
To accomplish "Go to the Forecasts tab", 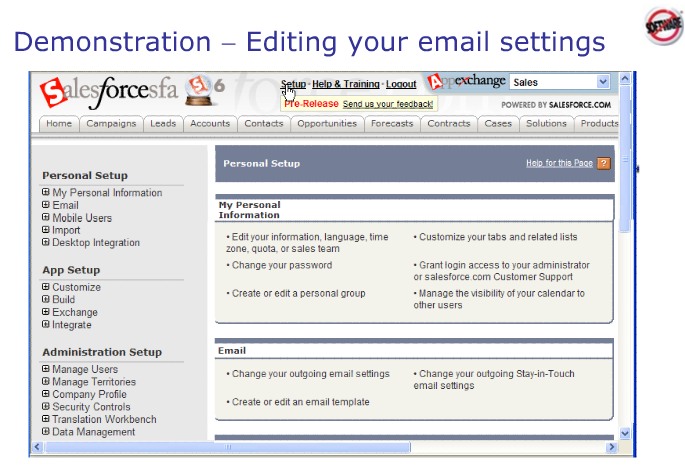I will (390, 124).
